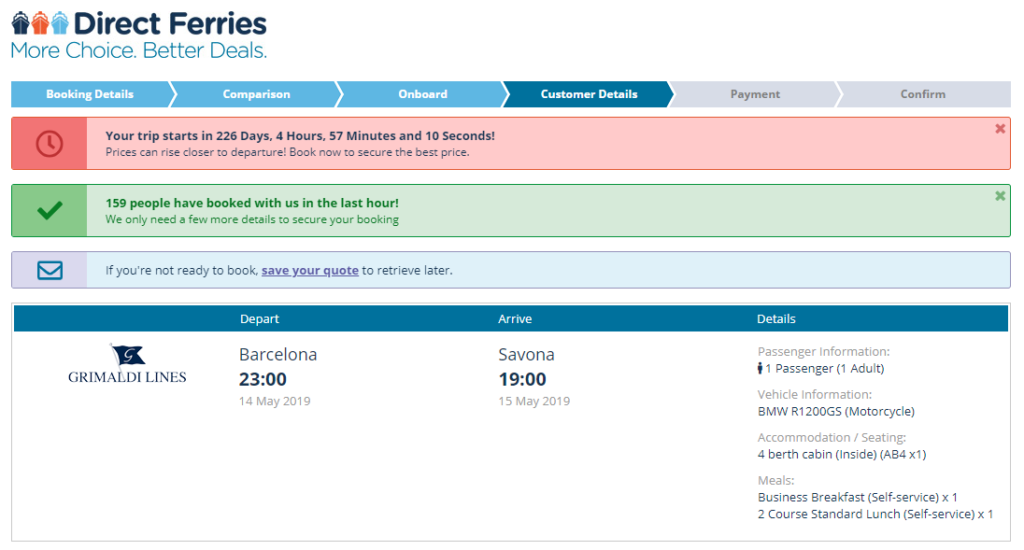Click the Depart column header
1024x550 pixels.
point(259,319)
